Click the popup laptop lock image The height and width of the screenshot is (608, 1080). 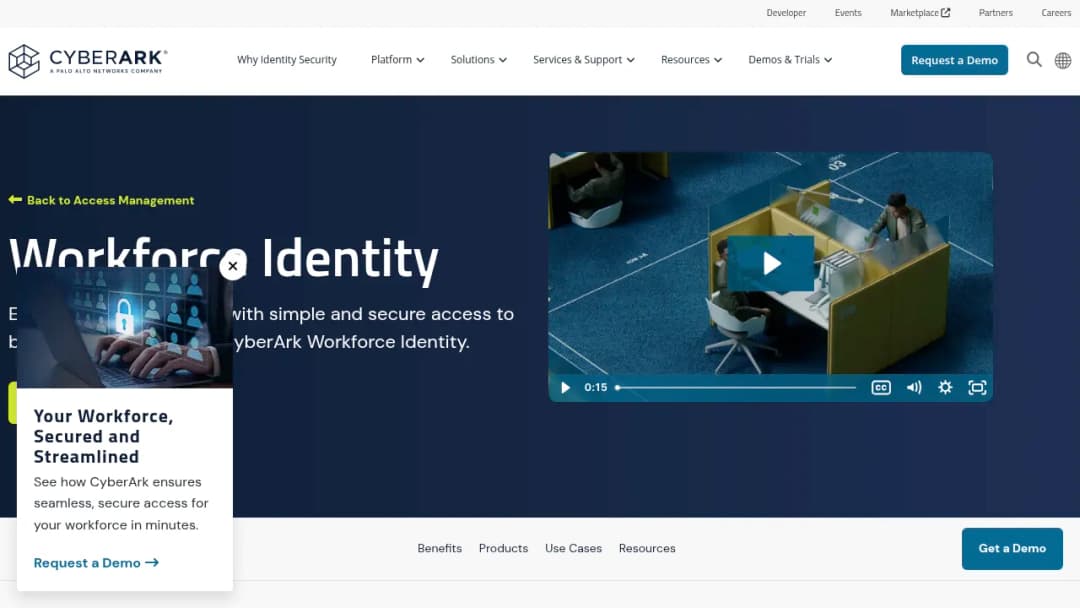[125, 327]
